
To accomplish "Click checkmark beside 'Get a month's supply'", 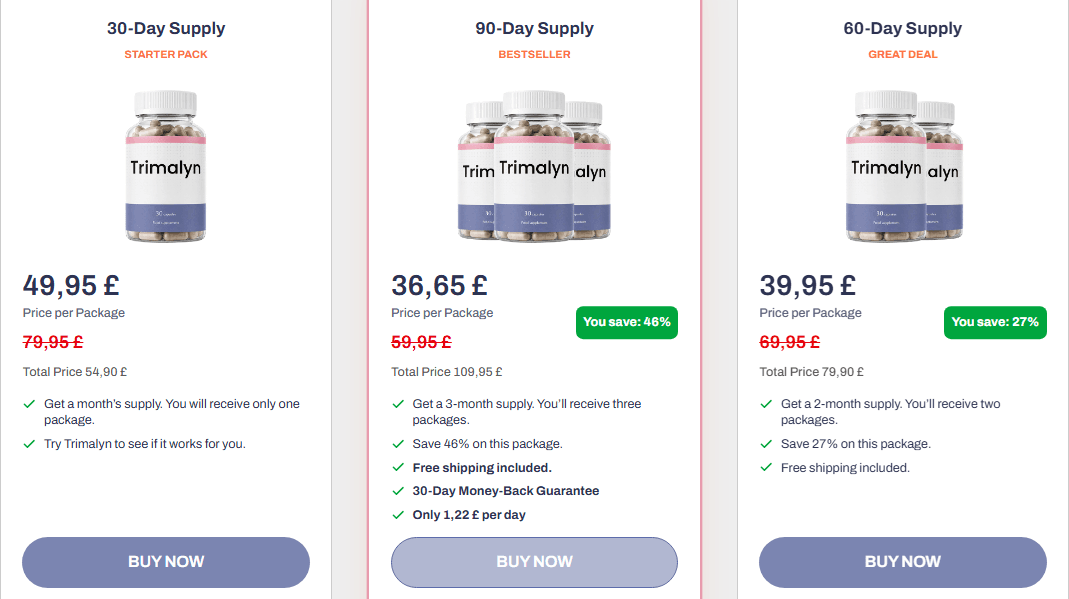I will pyautogui.click(x=29, y=404).
